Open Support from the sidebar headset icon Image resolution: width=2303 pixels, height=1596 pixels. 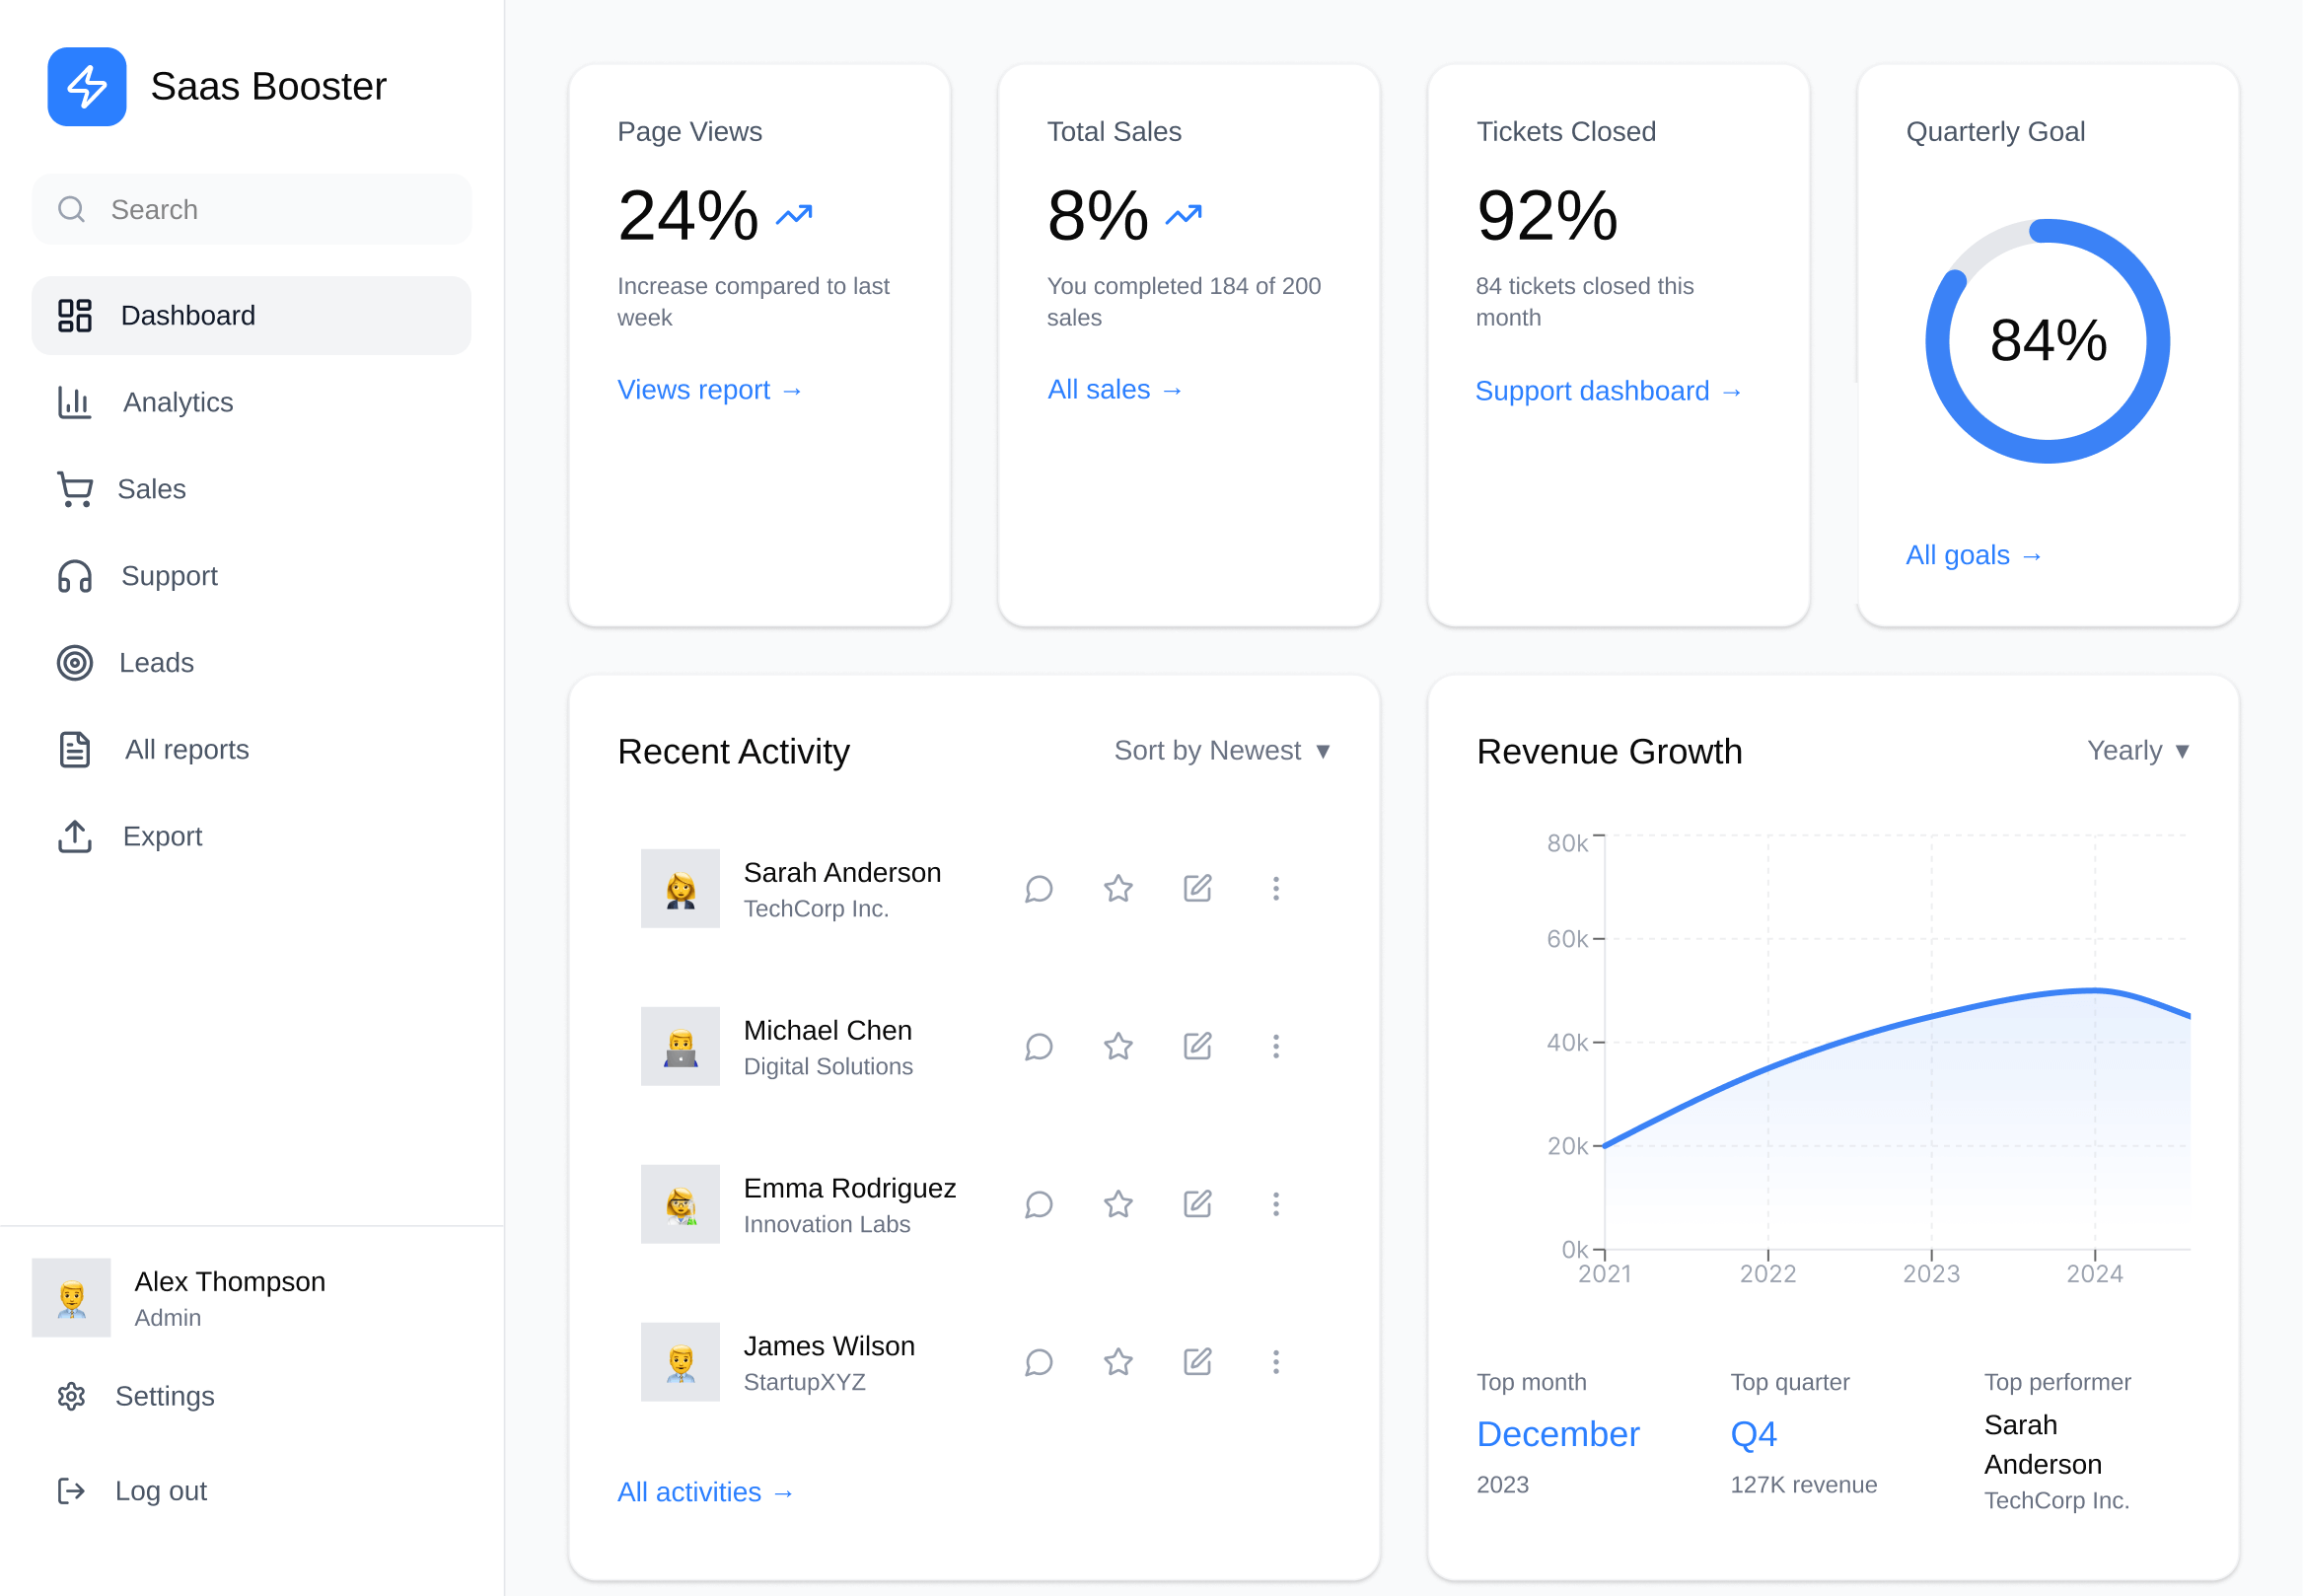[x=73, y=575]
